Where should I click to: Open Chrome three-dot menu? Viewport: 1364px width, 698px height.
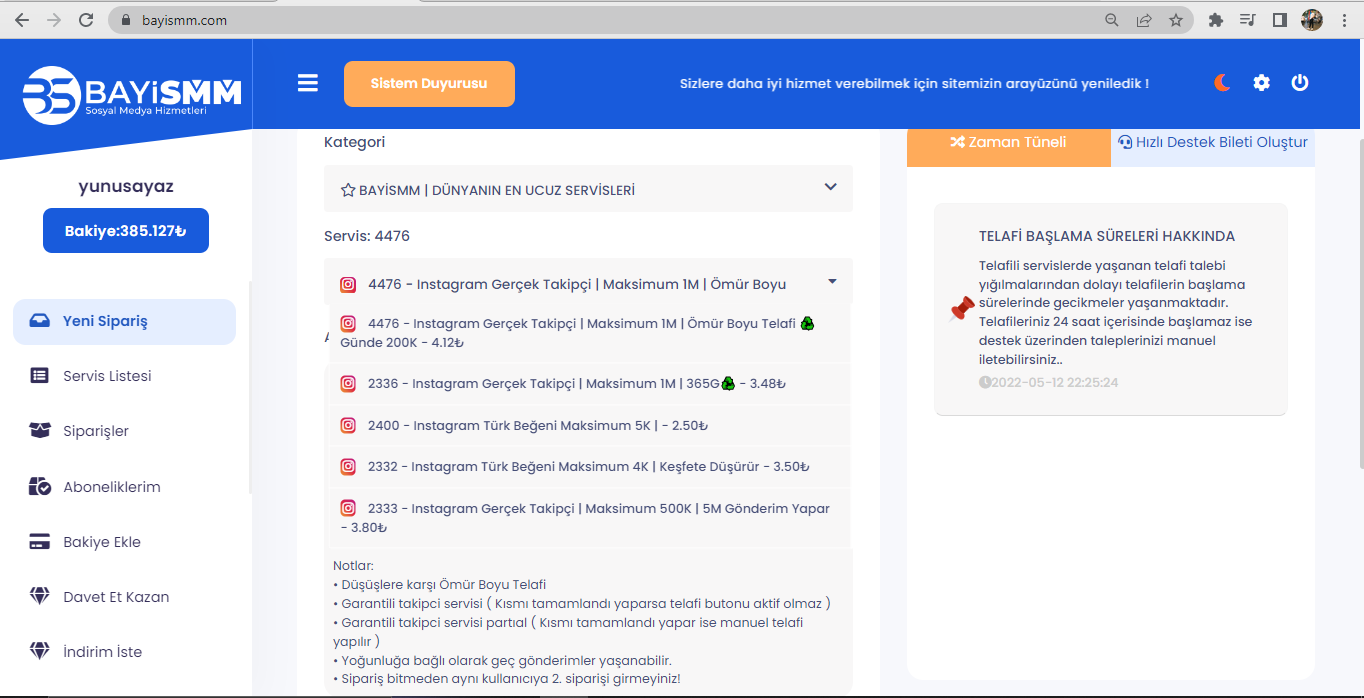(x=1343, y=19)
